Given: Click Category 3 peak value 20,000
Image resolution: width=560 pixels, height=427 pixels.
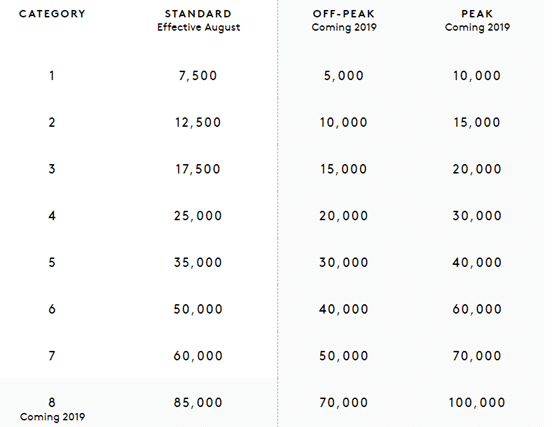Looking at the screenshot, I should [x=477, y=169].
